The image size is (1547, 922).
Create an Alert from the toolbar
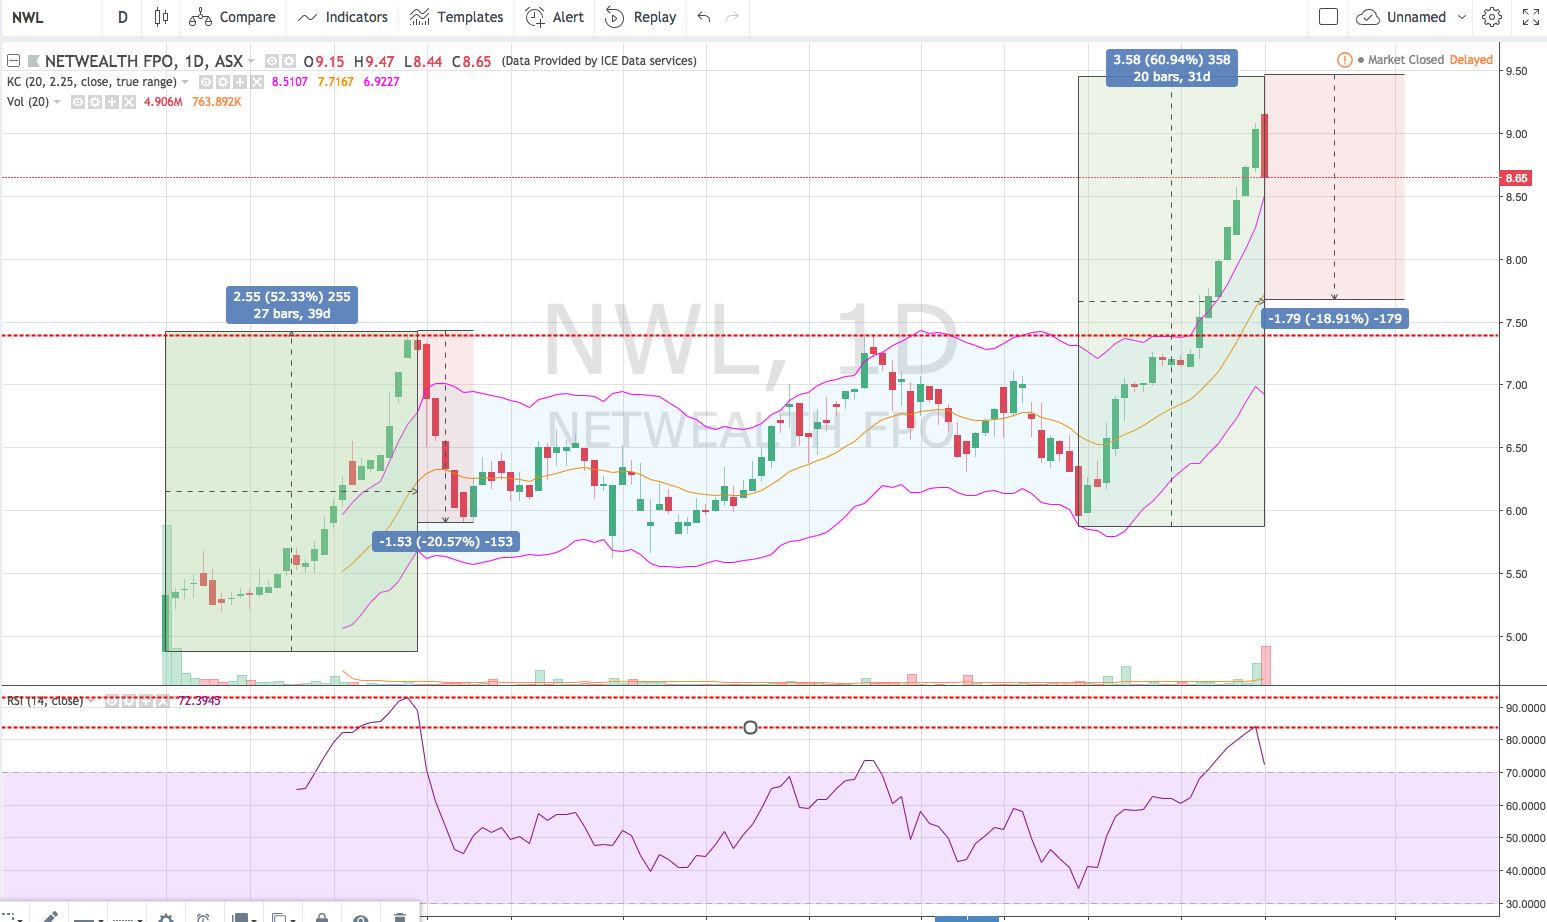(555, 17)
